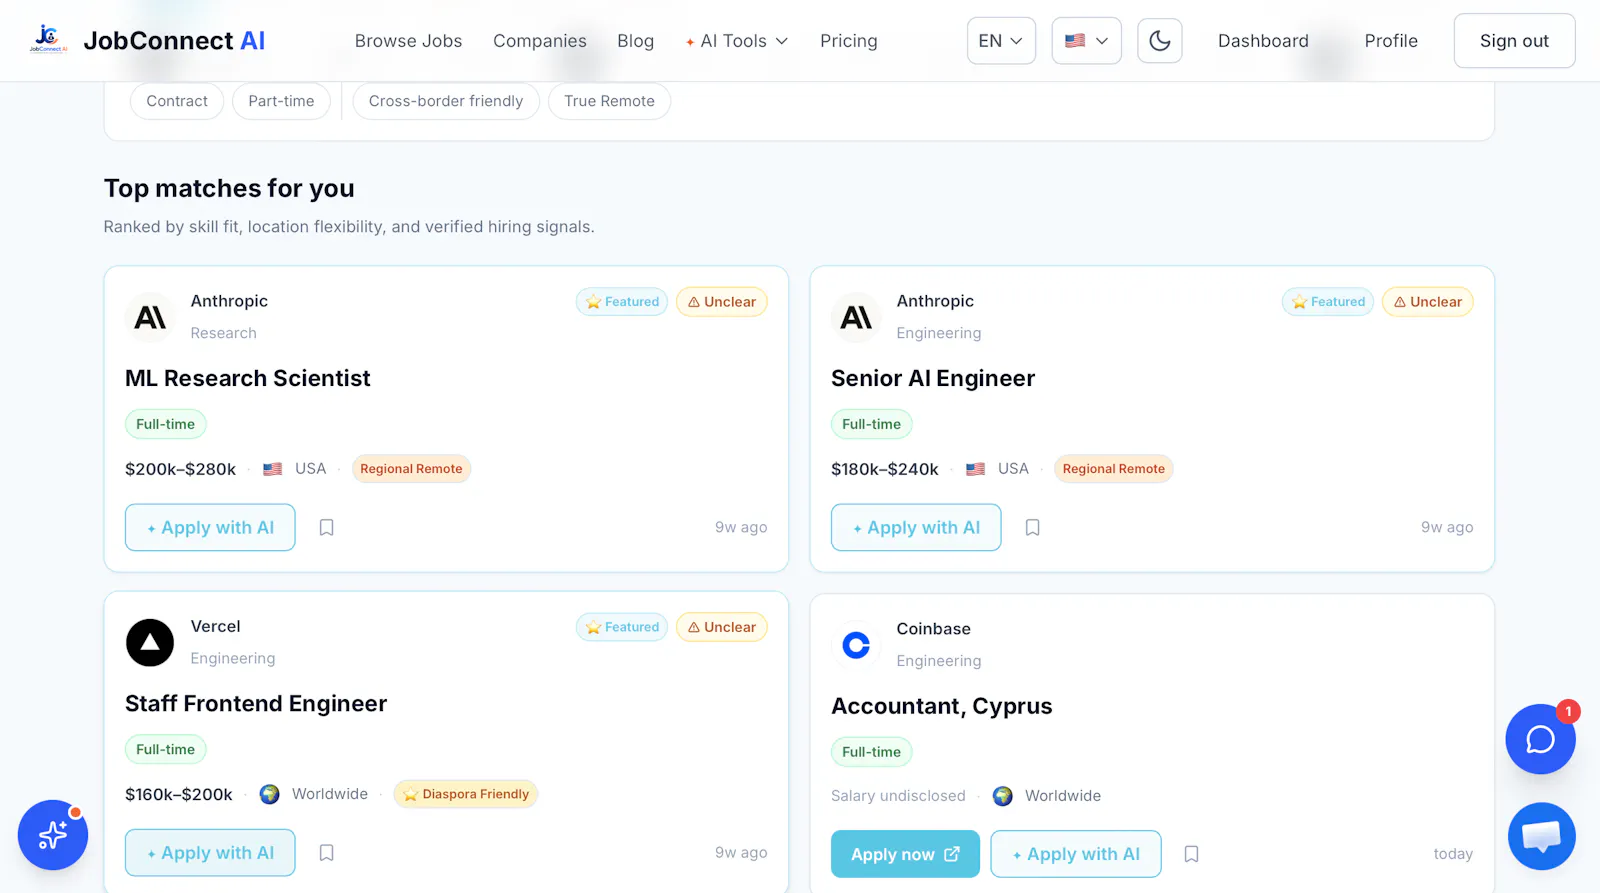Click the Top matches for you heading
Viewport: 1600px width, 893px height.
[x=229, y=188]
